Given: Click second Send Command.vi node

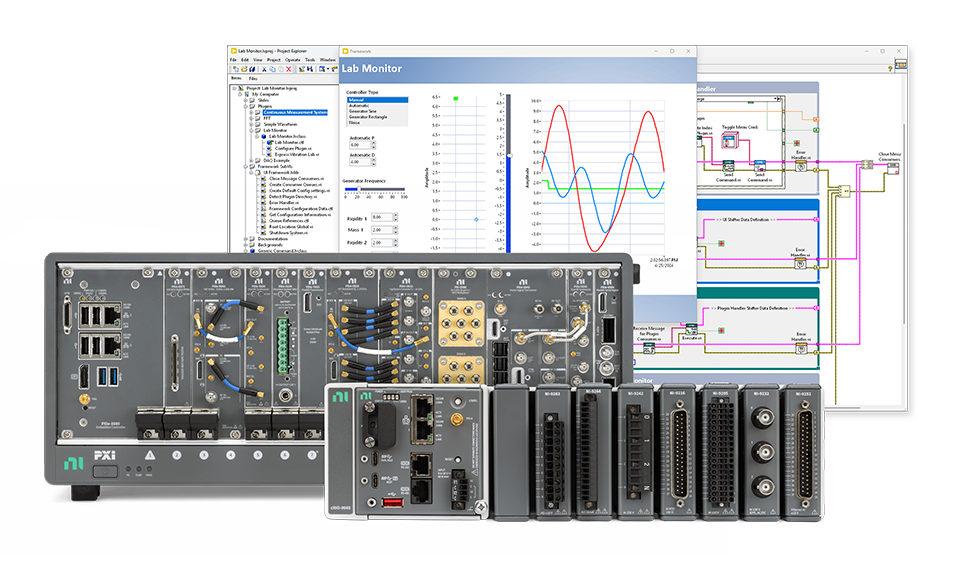Looking at the screenshot, I should (759, 166).
